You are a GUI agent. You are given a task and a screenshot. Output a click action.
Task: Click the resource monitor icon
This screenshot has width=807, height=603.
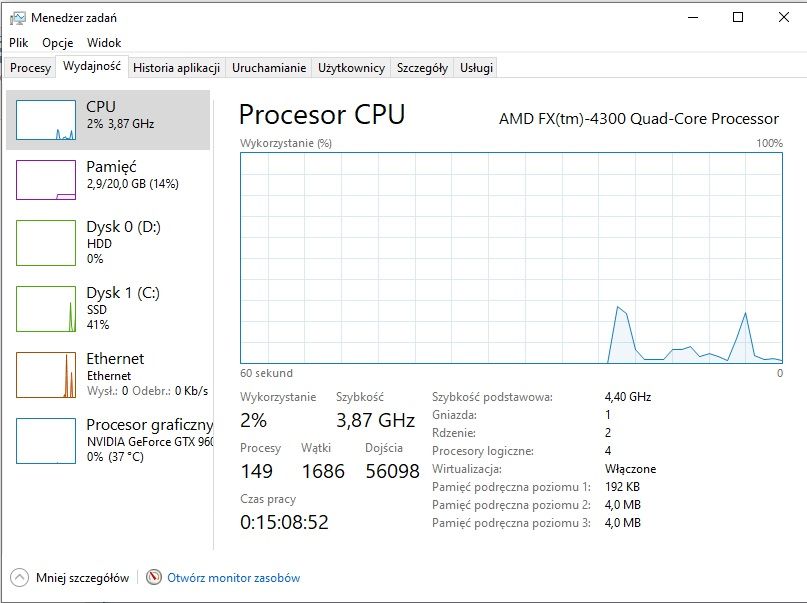153,577
